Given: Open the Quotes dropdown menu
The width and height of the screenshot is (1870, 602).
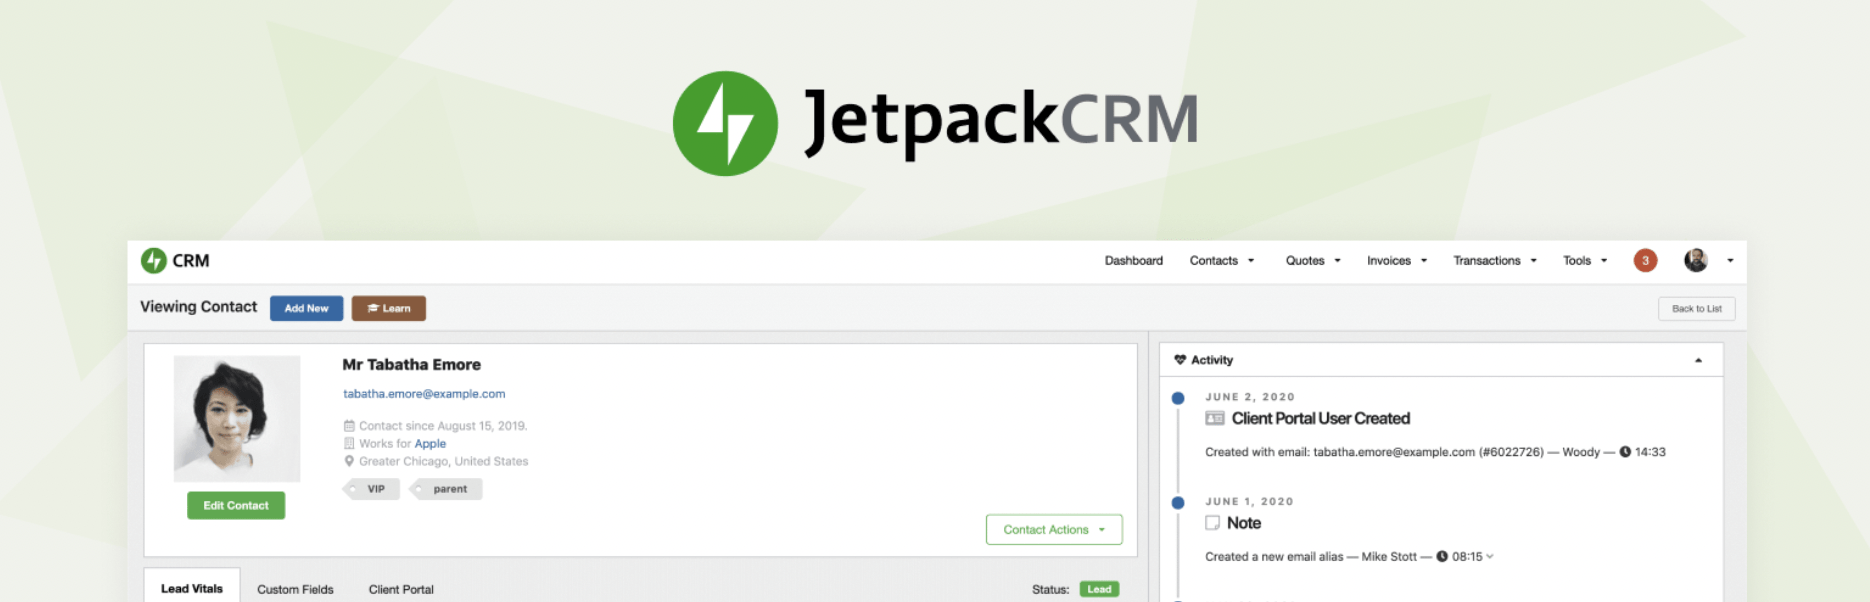Looking at the screenshot, I should (x=1313, y=261).
